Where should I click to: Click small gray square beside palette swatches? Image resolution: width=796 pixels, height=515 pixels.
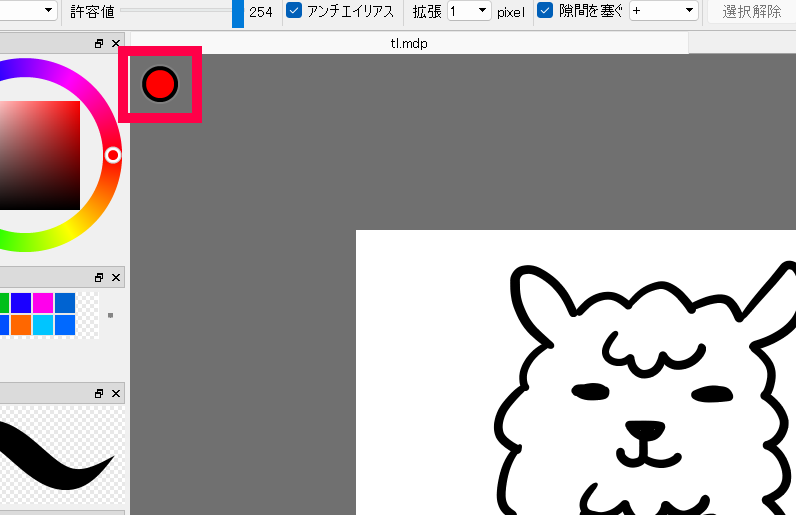coord(110,315)
